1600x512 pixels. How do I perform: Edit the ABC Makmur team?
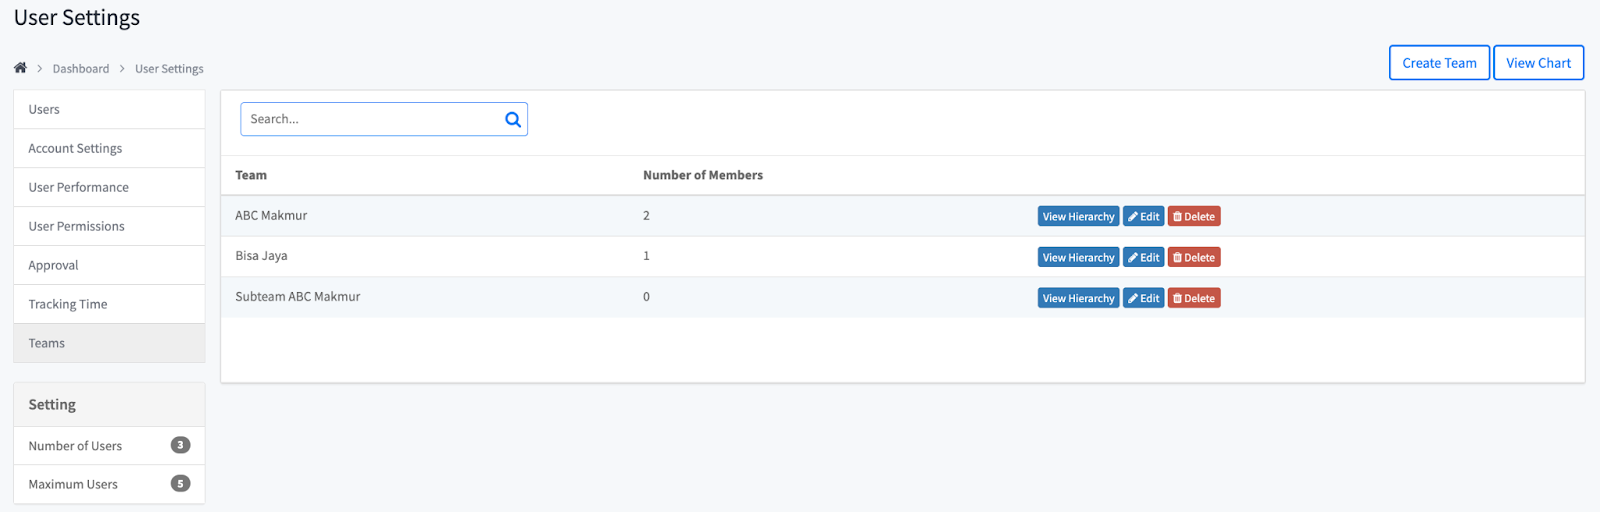tap(1143, 217)
